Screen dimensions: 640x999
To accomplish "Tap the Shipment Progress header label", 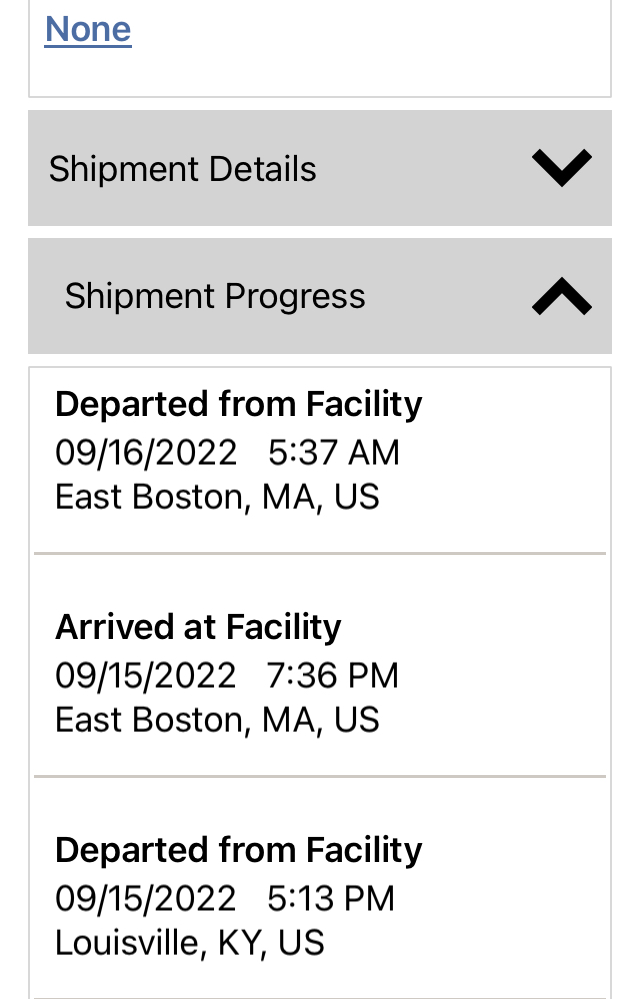I will tap(215, 297).
